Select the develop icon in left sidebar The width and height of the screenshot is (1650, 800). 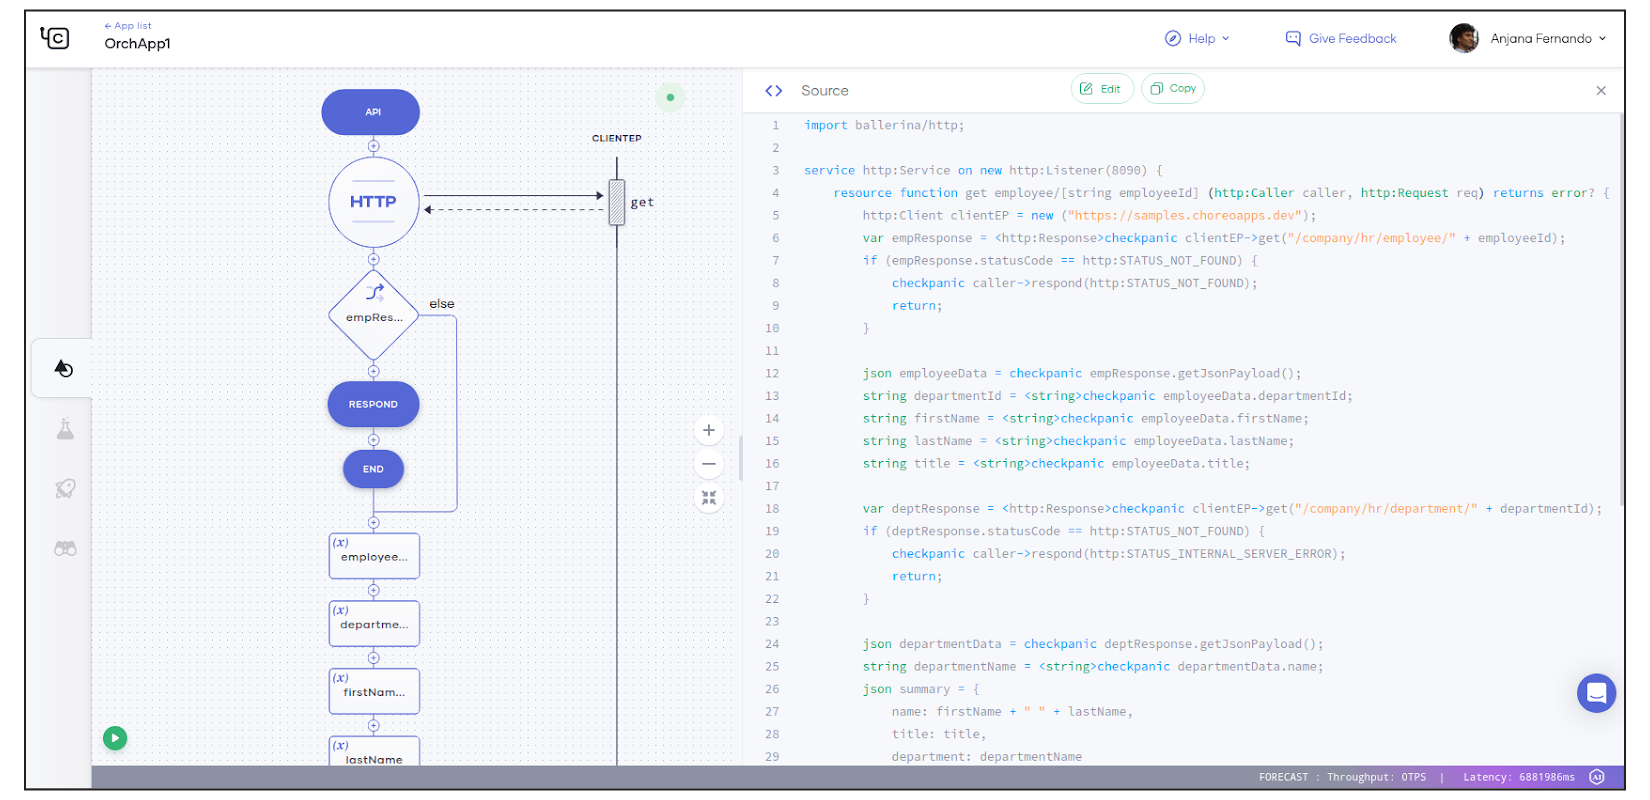coord(63,369)
